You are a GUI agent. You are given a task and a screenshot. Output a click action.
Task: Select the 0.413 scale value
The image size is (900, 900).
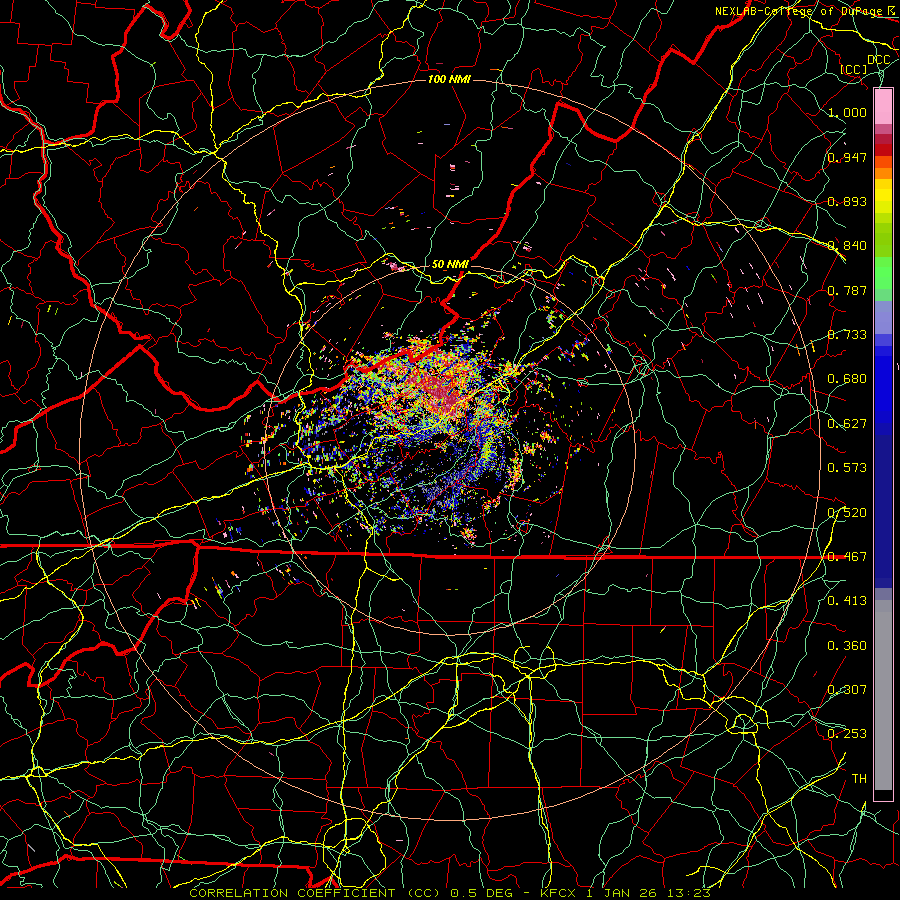pyautogui.click(x=847, y=600)
